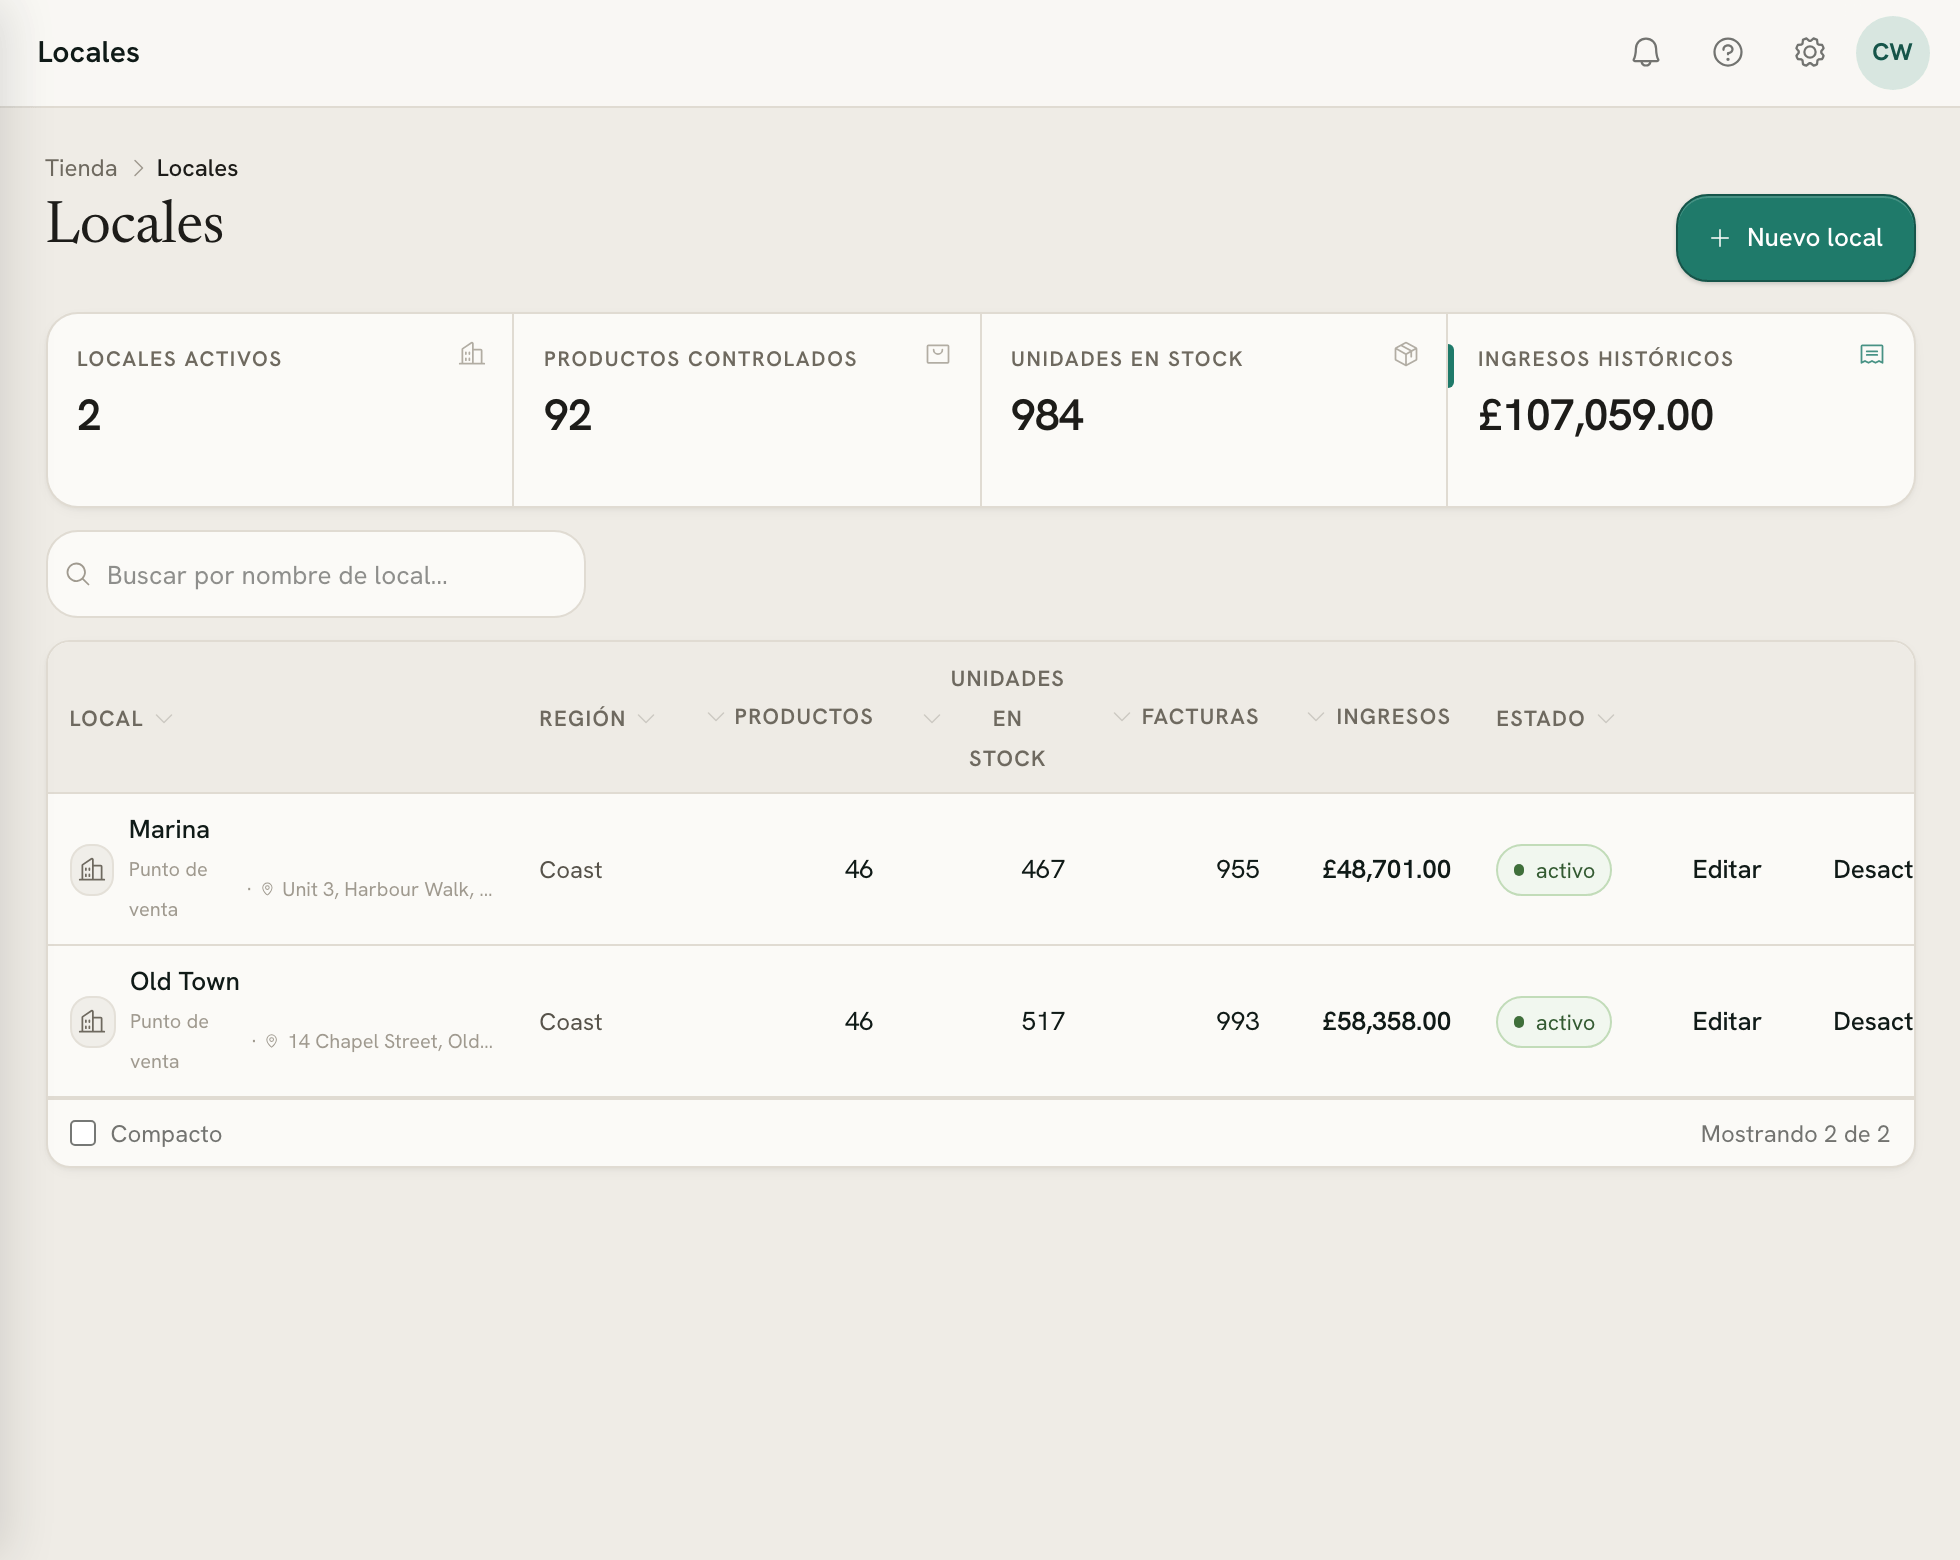Click the plus icon on Nuevo local button
The width and height of the screenshot is (1960, 1560).
click(1720, 238)
